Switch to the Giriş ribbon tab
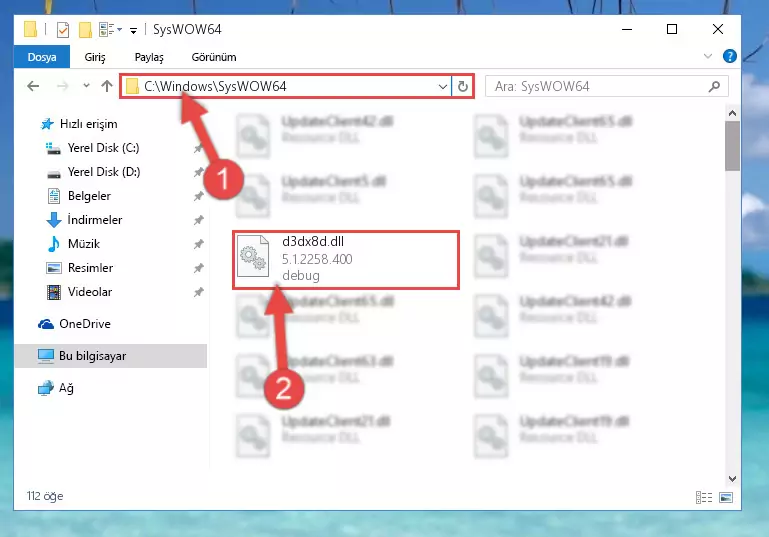The width and height of the screenshot is (769, 537). tap(95, 57)
